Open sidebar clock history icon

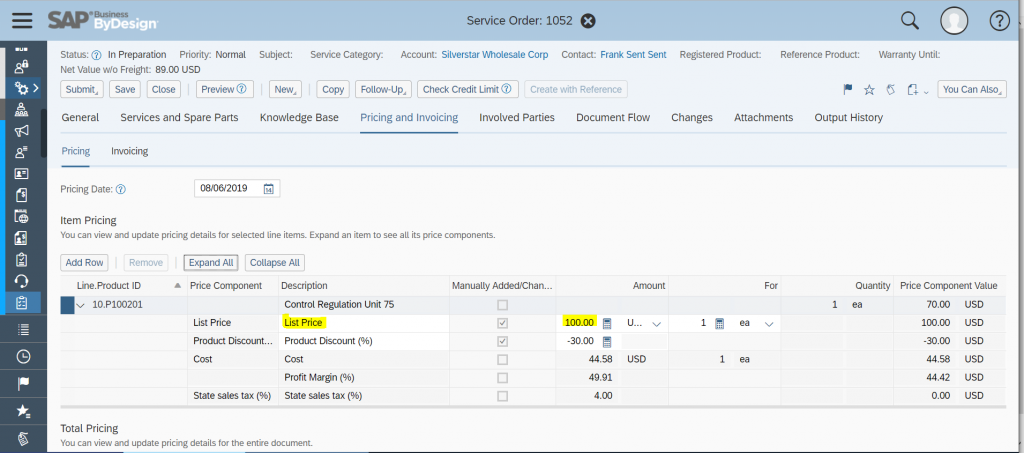pyautogui.click(x=24, y=356)
